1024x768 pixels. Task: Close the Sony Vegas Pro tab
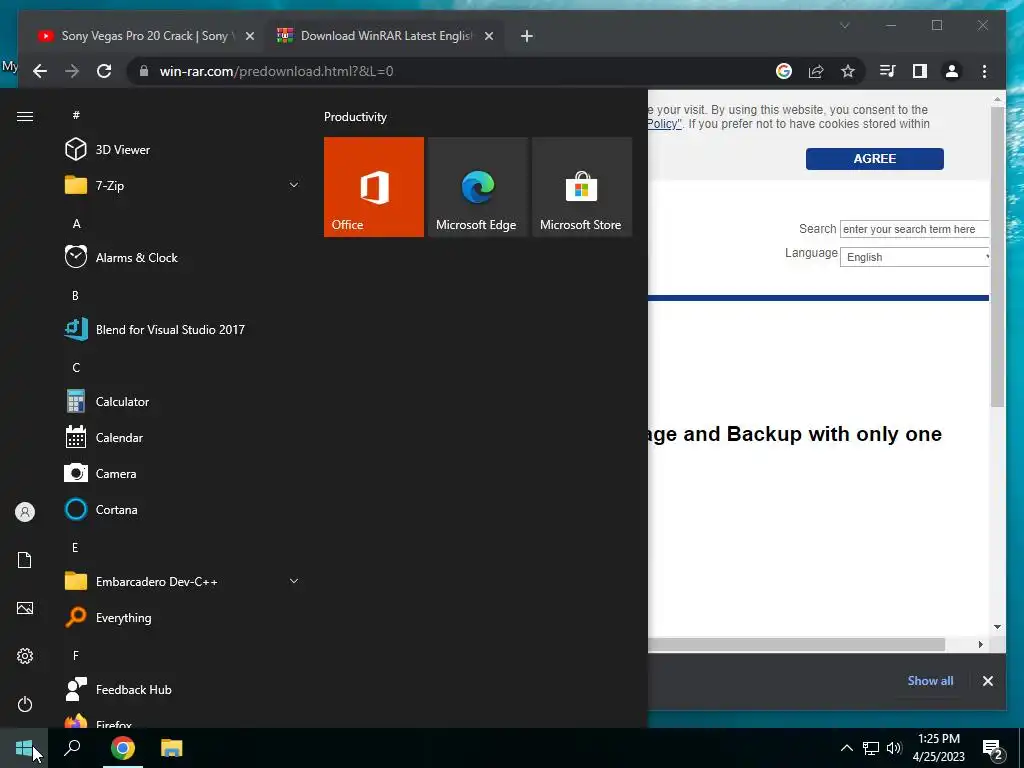(x=249, y=36)
